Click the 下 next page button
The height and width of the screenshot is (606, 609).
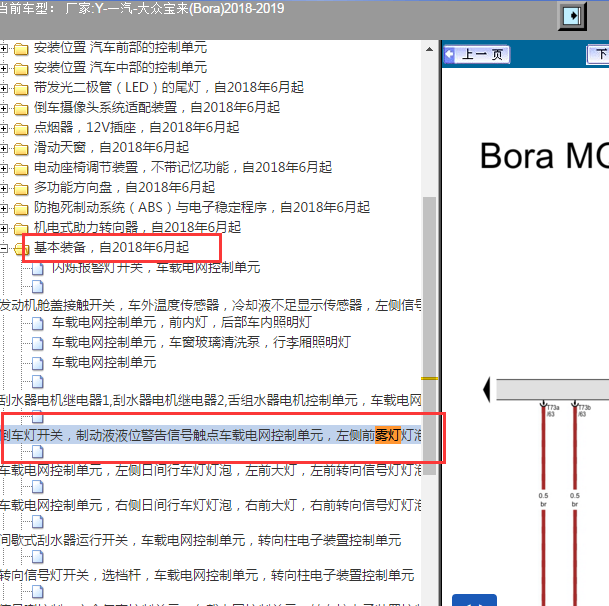point(598,54)
